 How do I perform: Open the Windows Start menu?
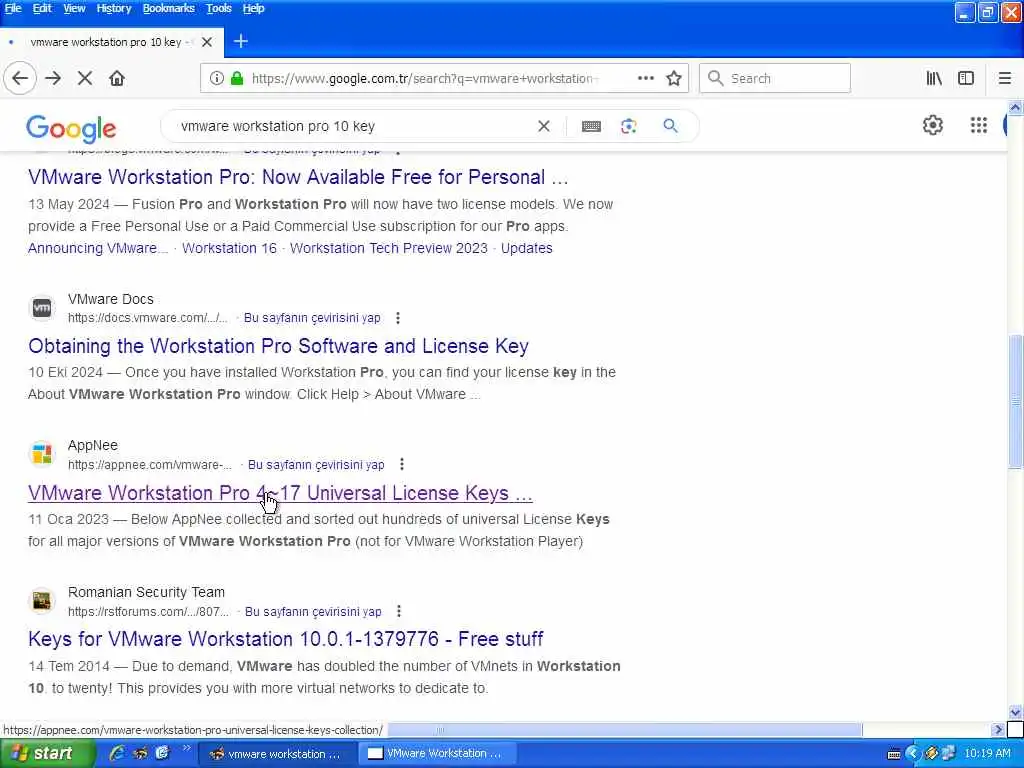47,754
